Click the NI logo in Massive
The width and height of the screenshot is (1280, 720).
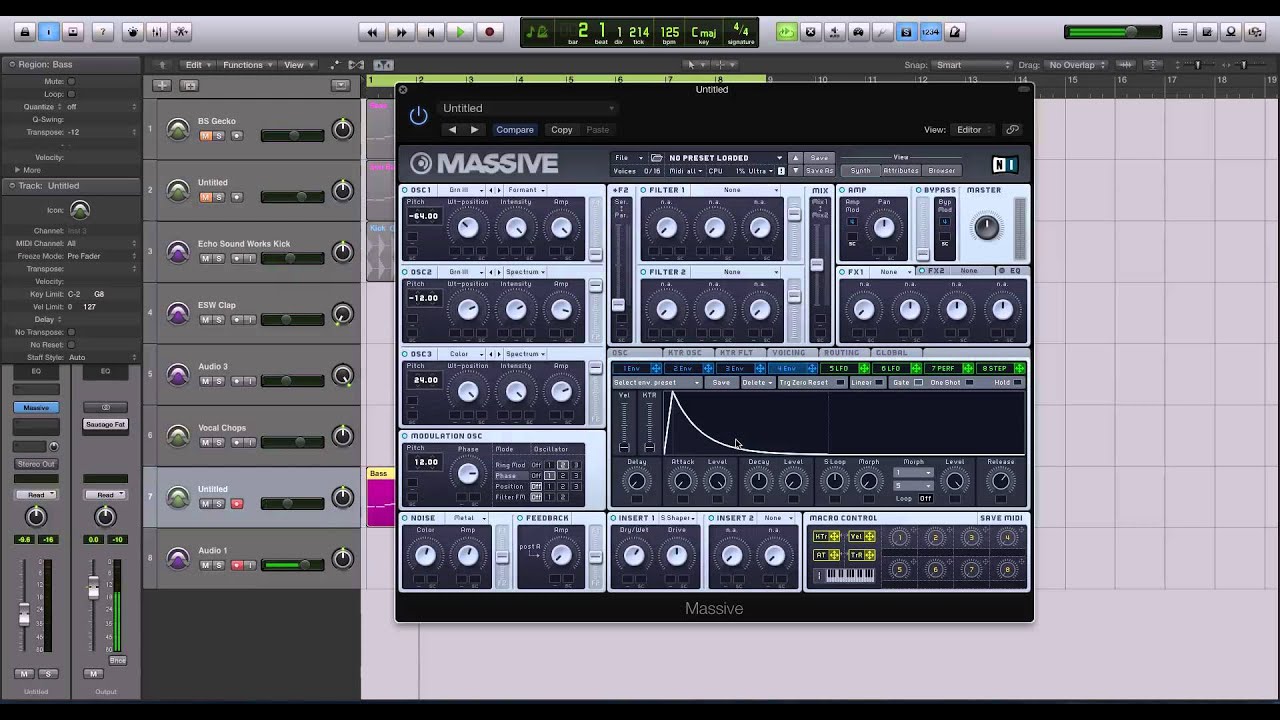(1004, 165)
